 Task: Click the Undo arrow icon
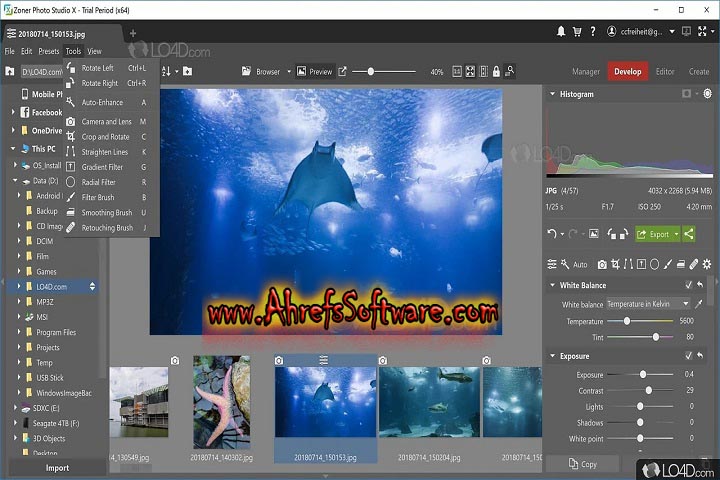552,234
